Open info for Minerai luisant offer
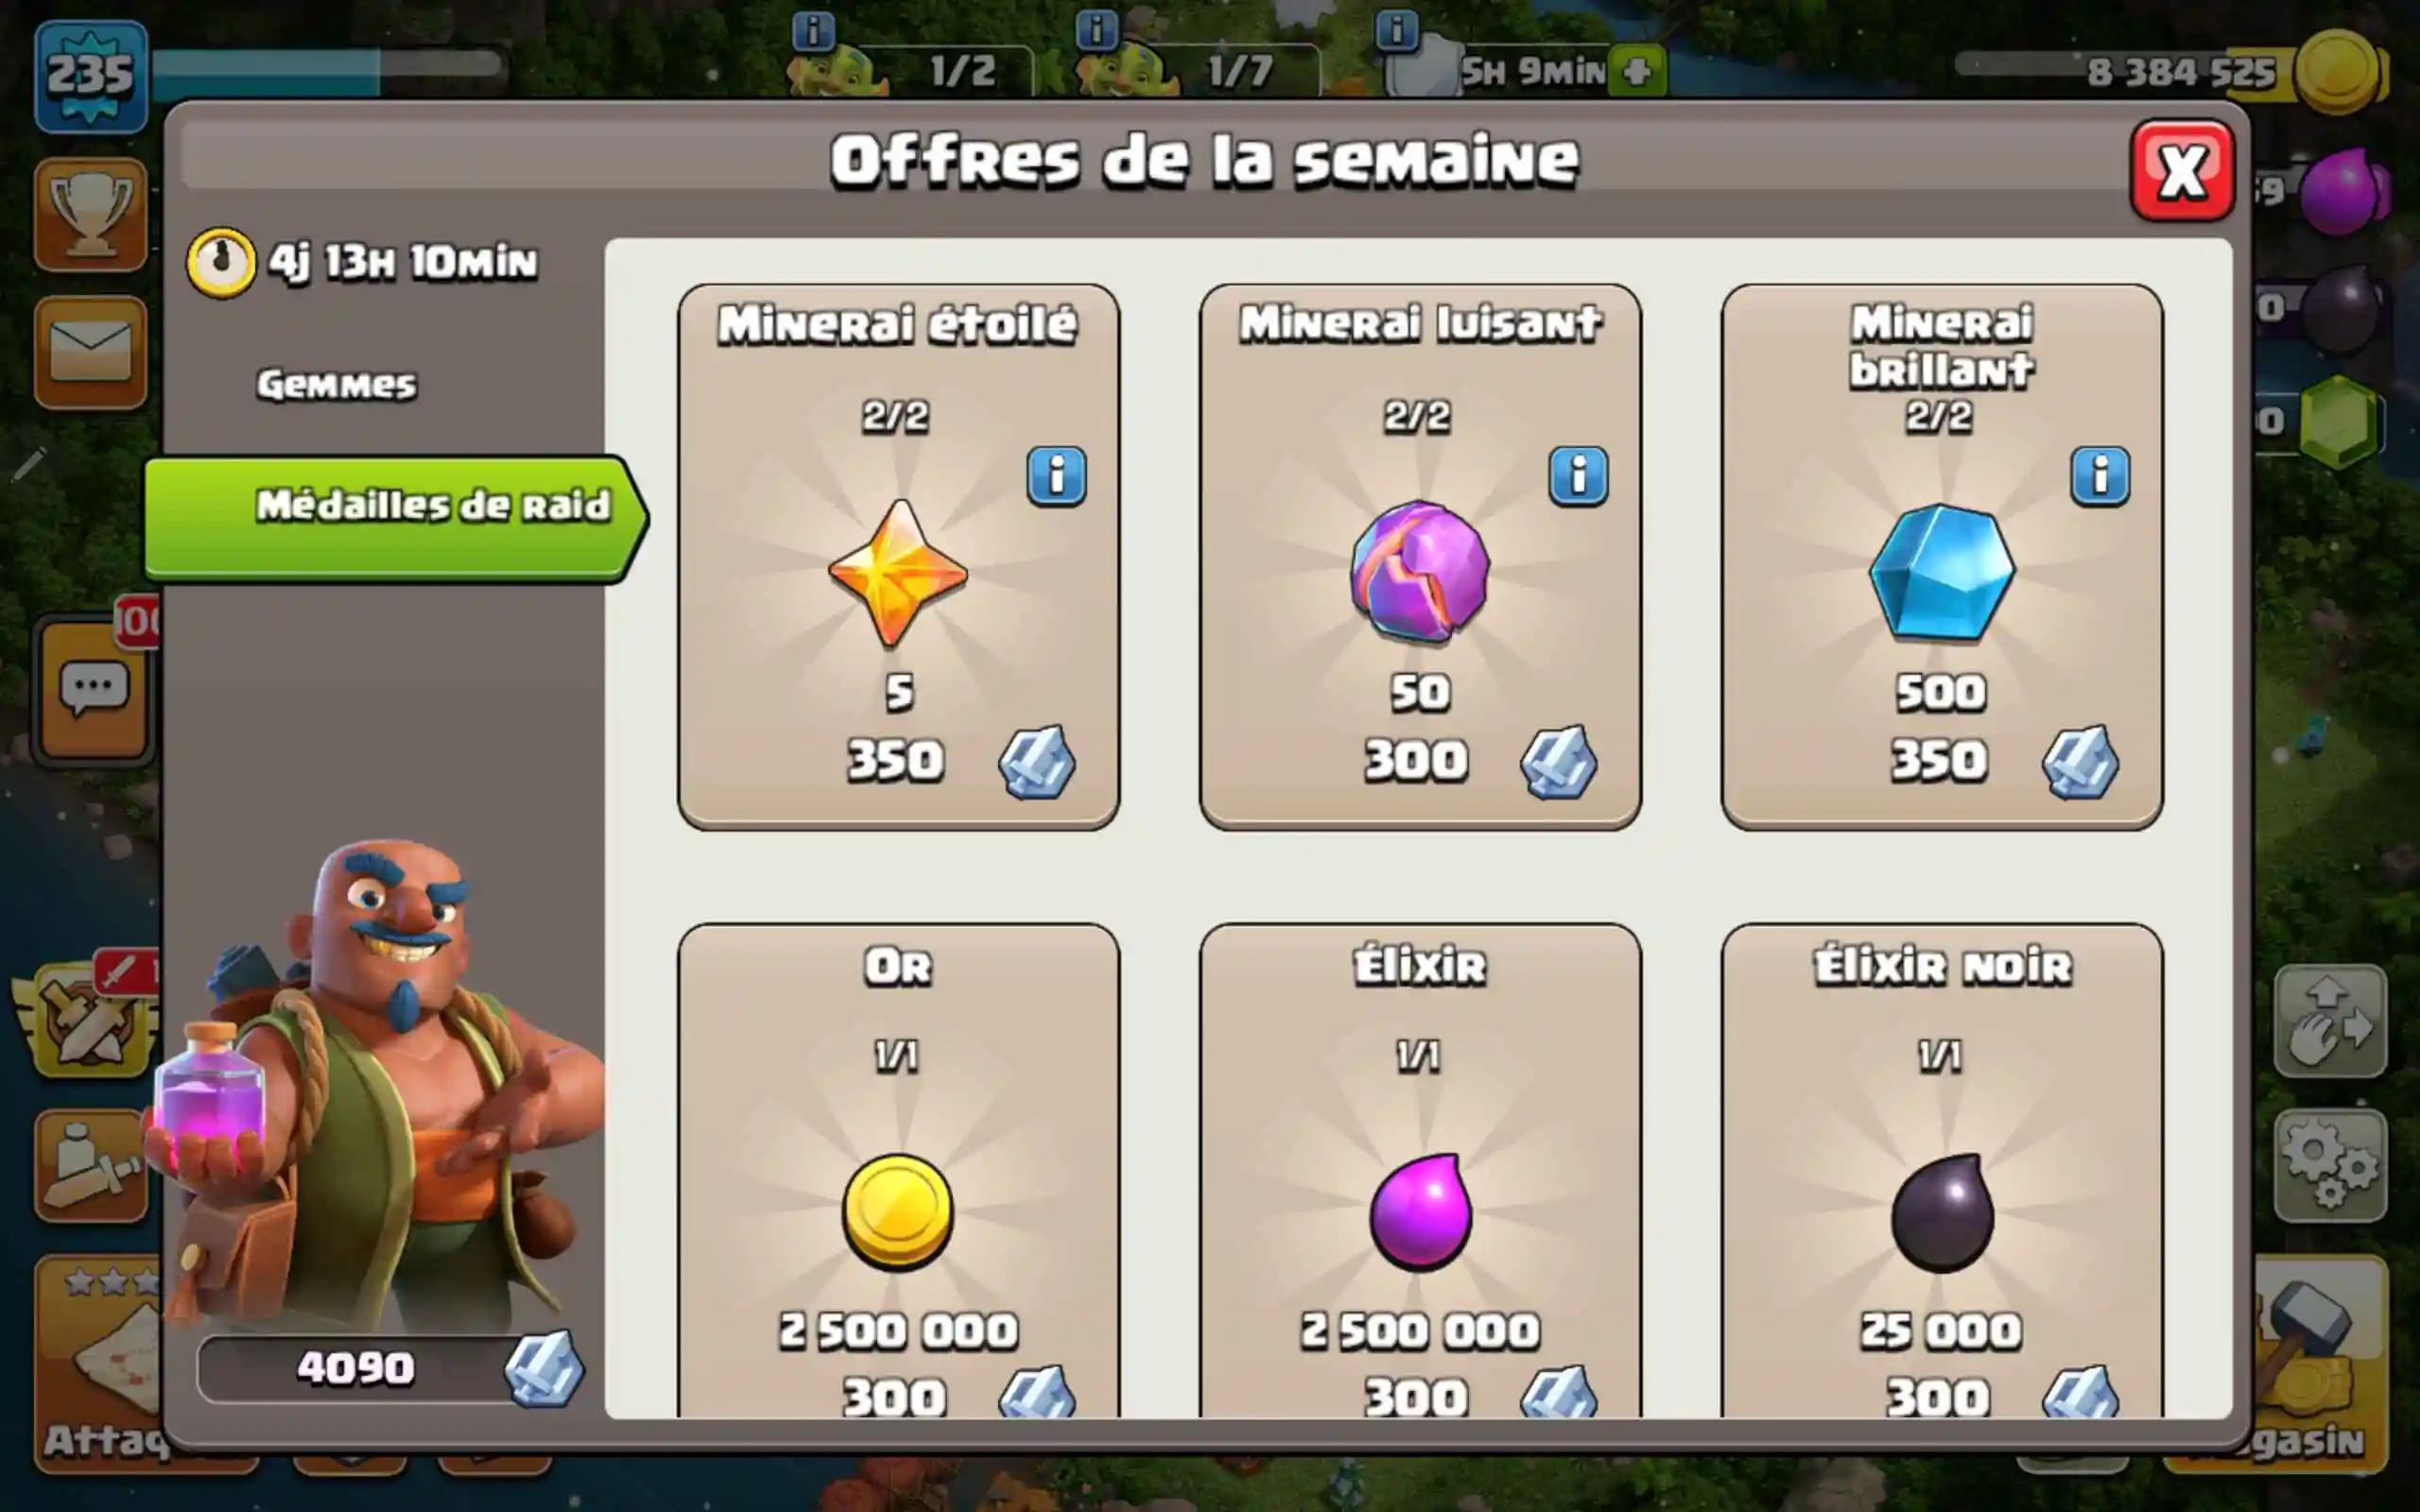The image size is (2420, 1512). [x=1578, y=476]
